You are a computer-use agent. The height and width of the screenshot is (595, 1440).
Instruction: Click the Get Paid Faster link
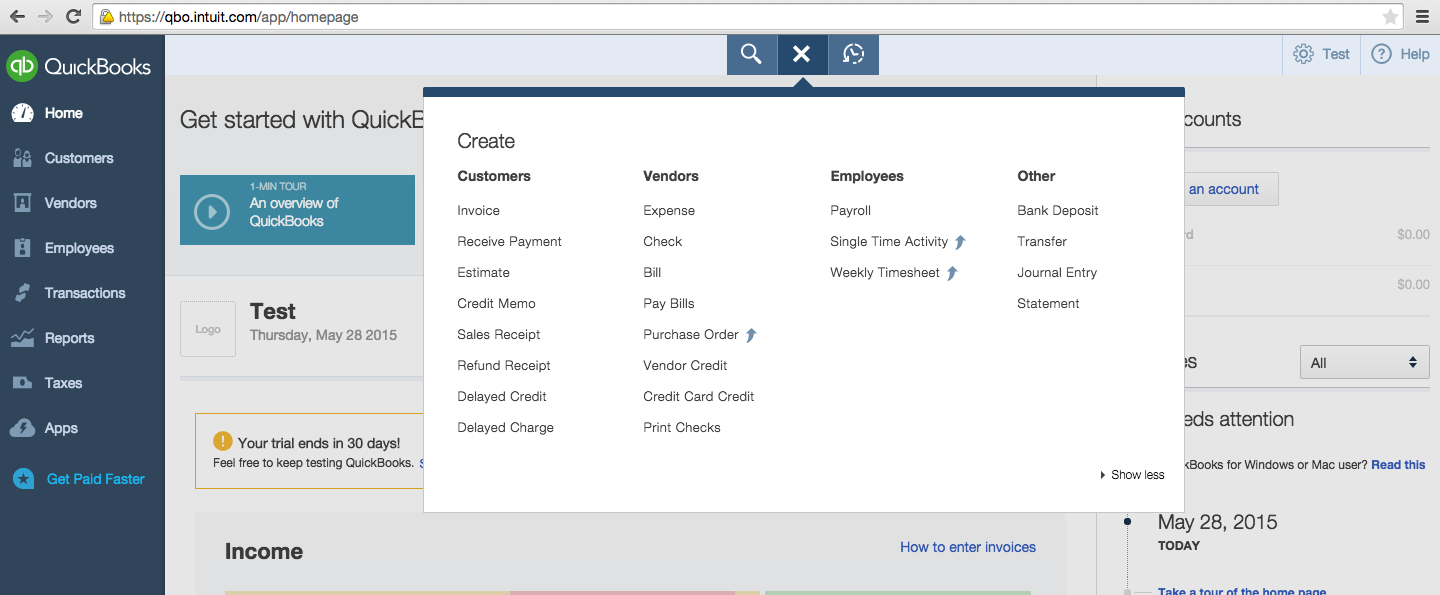click(x=95, y=479)
